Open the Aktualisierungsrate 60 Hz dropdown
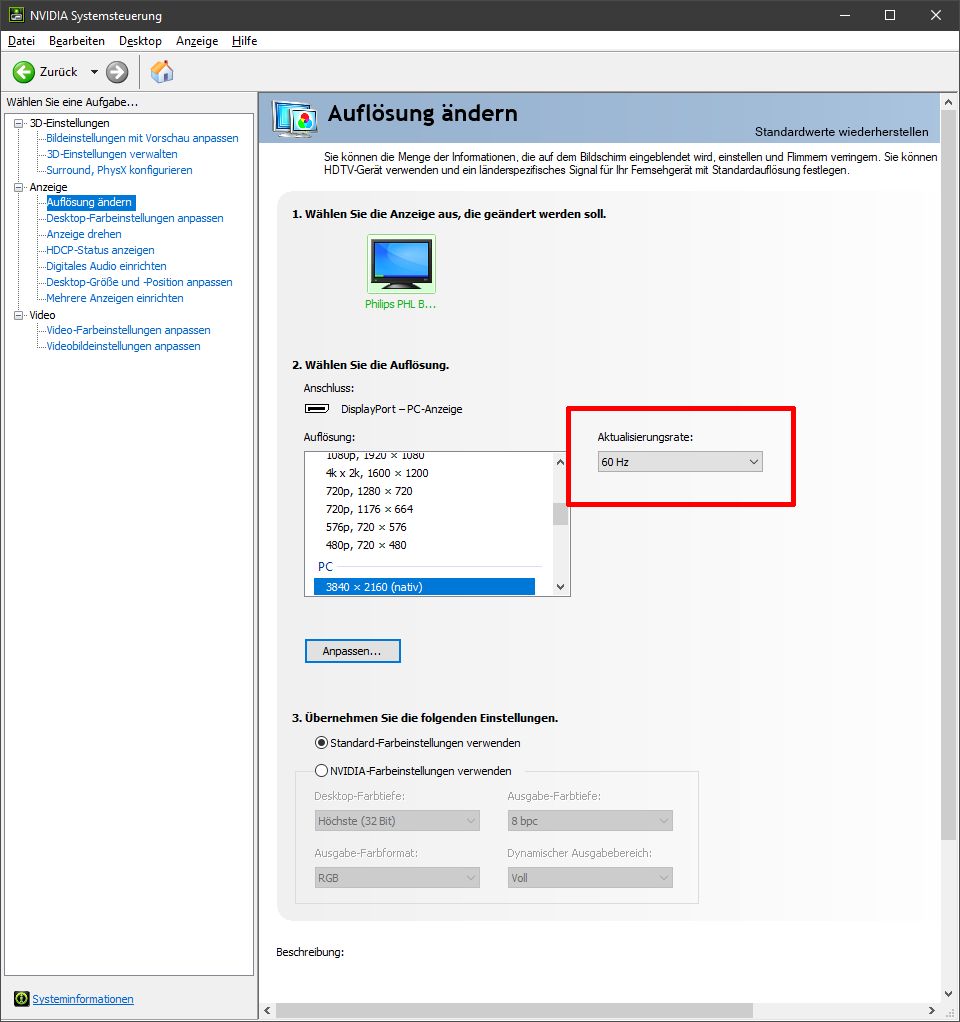This screenshot has width=960, height=1022. [x=680, y=462]
